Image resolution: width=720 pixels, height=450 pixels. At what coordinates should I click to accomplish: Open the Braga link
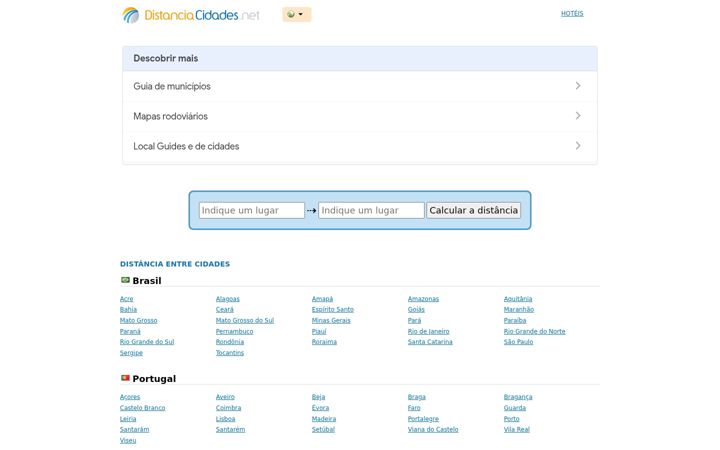pos(416,397)
